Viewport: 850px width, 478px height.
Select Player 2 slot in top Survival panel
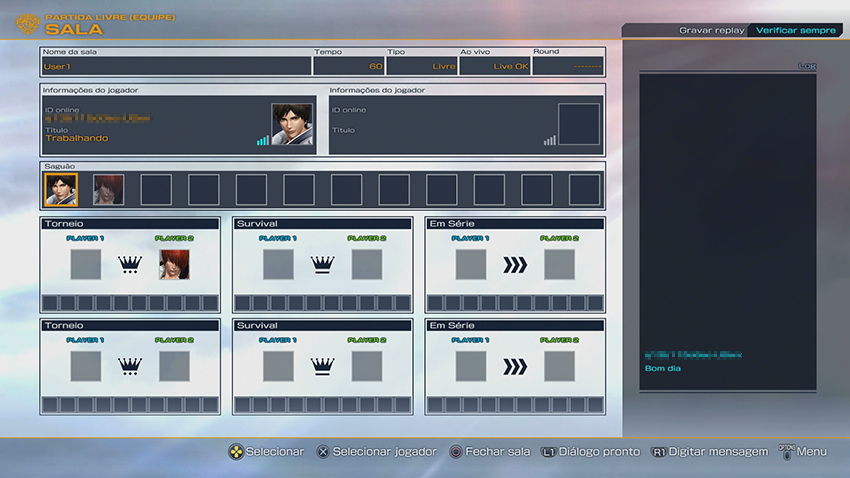pos(367,264)
